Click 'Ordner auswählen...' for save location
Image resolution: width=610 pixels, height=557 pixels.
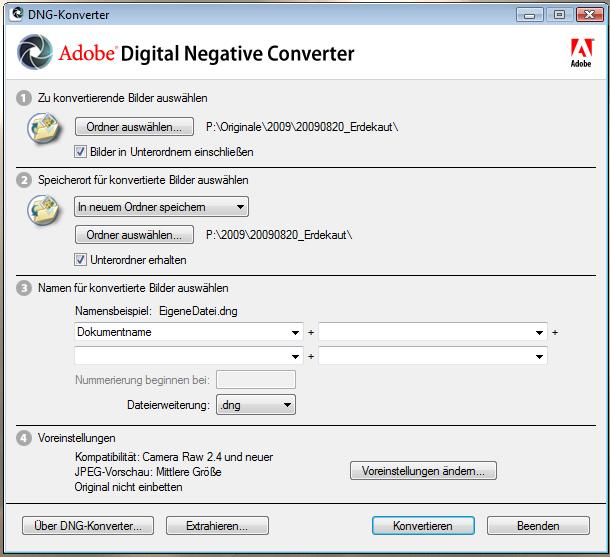pos(134,235)
